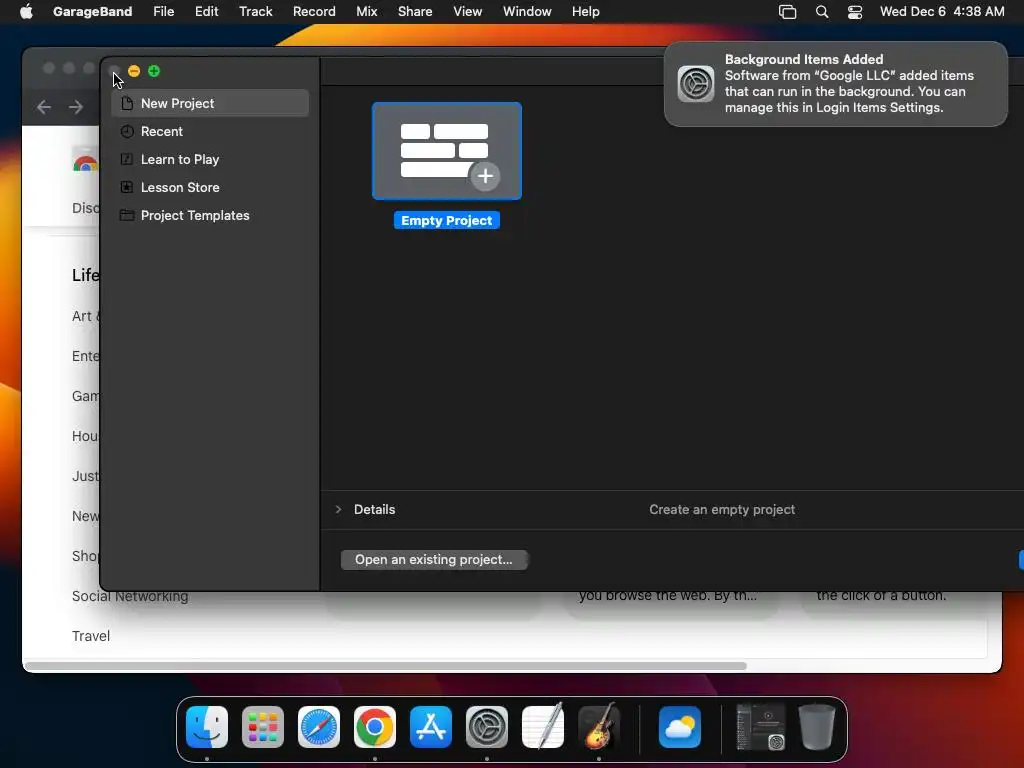The image size is (1024, 768).
Task: Open Learn to Play section
Action: click(210, 159)
